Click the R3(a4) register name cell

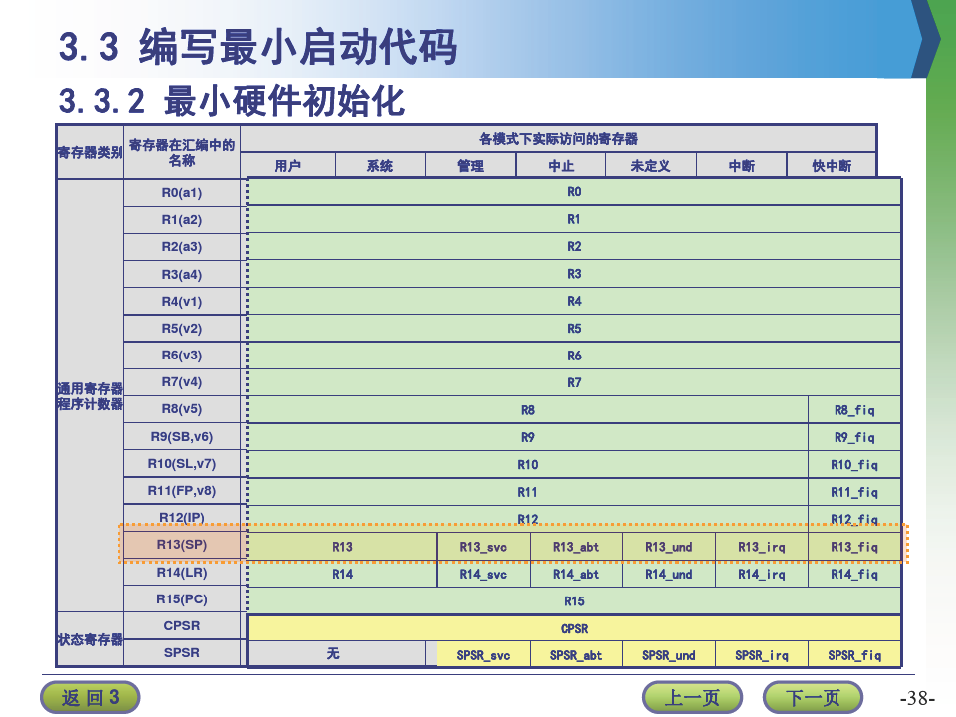(x=182, y=274)
